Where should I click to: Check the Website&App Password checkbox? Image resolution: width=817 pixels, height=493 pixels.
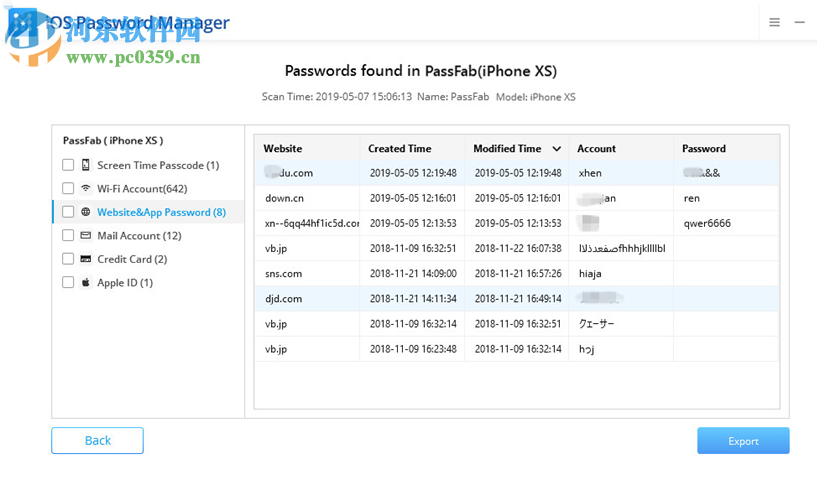coord(68,212)
